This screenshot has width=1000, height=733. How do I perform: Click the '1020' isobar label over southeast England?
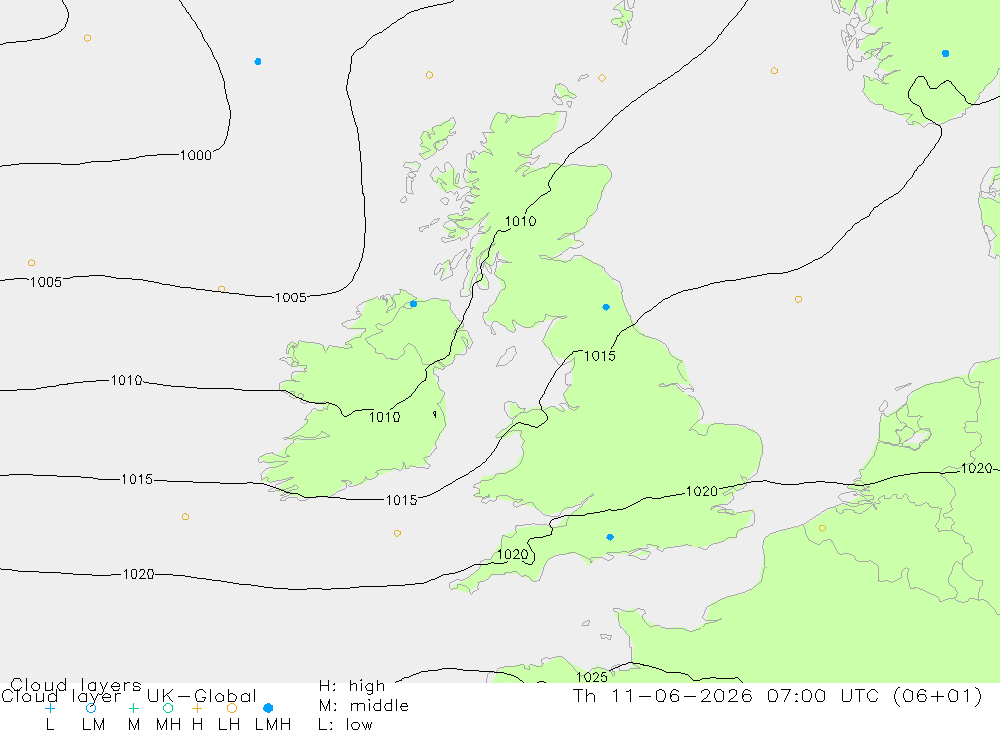pos(702,491)
